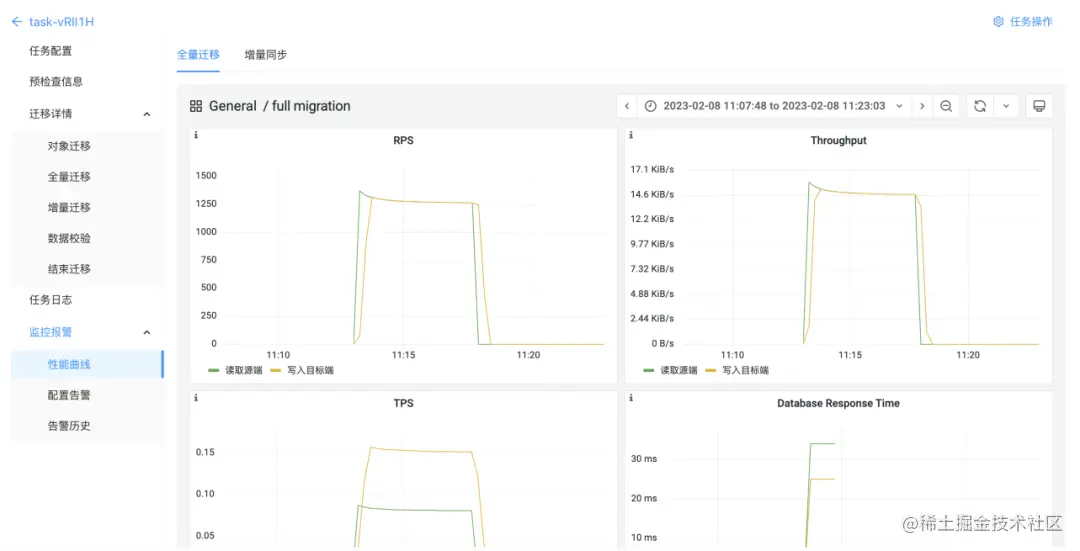The image size is (1080, 551).
Task: Refresh the dashboard
Action: coord(980,106)
